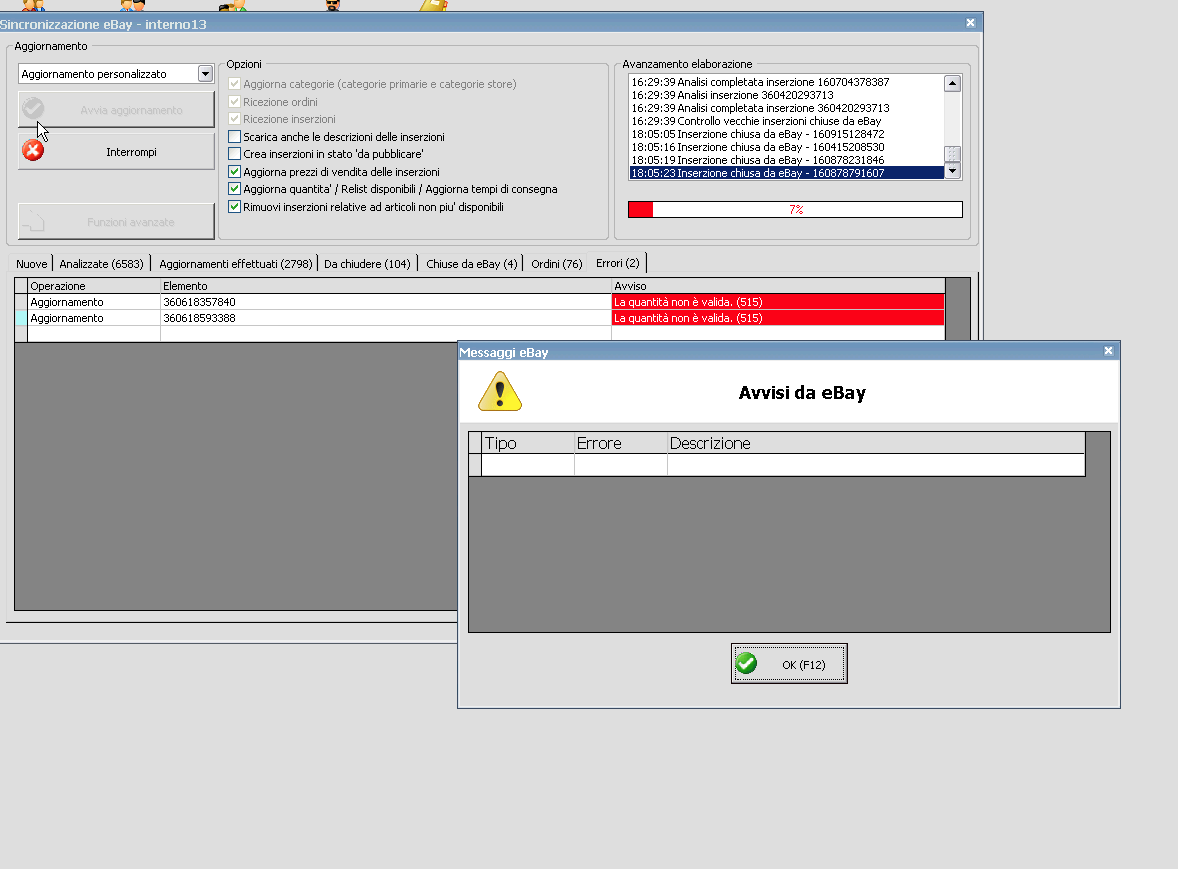
Task: Open the Aggiornamenti effettuati (2798) tab
Action: [236, 264]
